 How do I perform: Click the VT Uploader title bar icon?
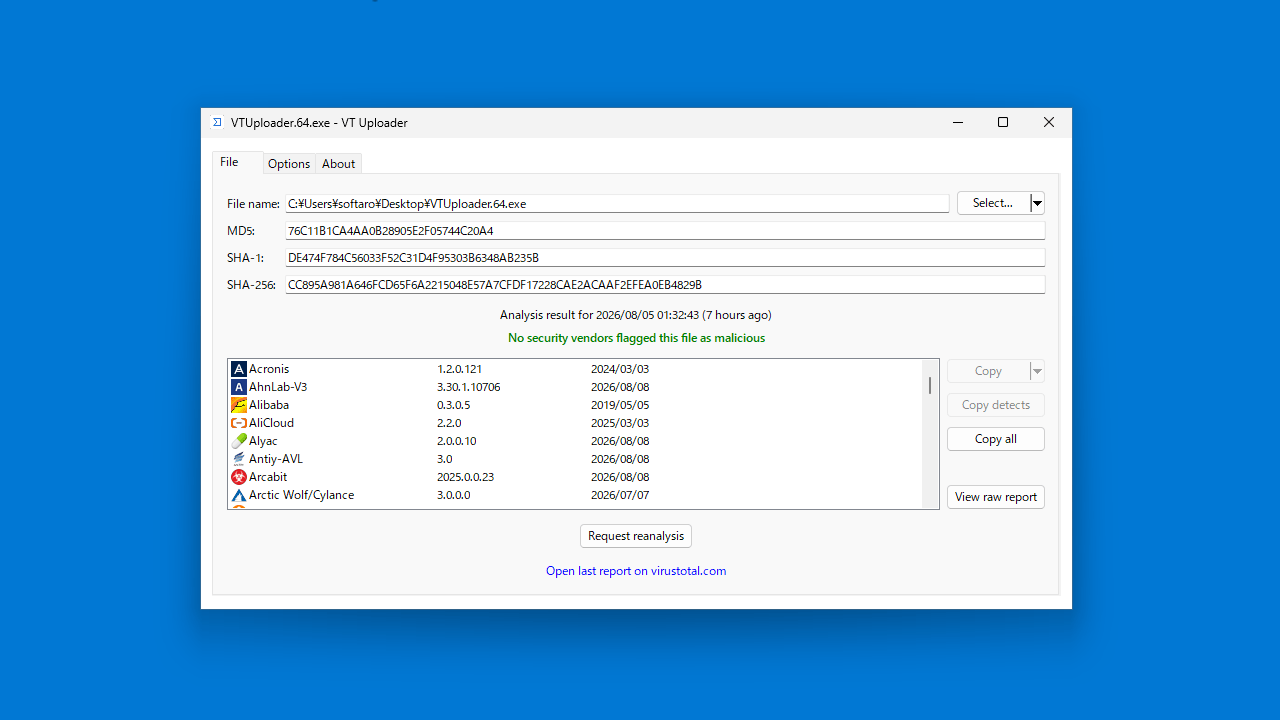coord(217,122)
